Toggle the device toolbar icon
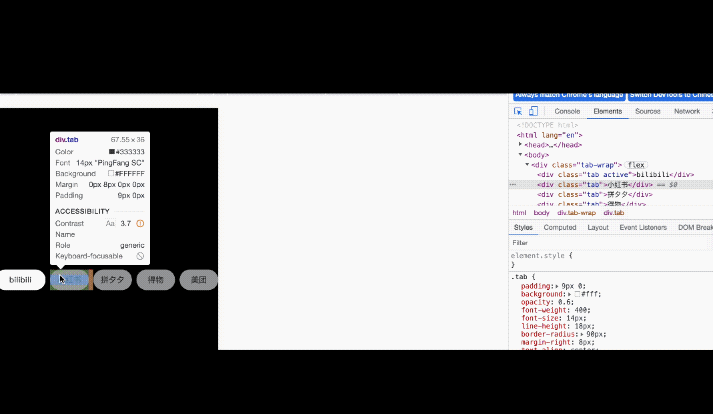 tap(533, 111)
